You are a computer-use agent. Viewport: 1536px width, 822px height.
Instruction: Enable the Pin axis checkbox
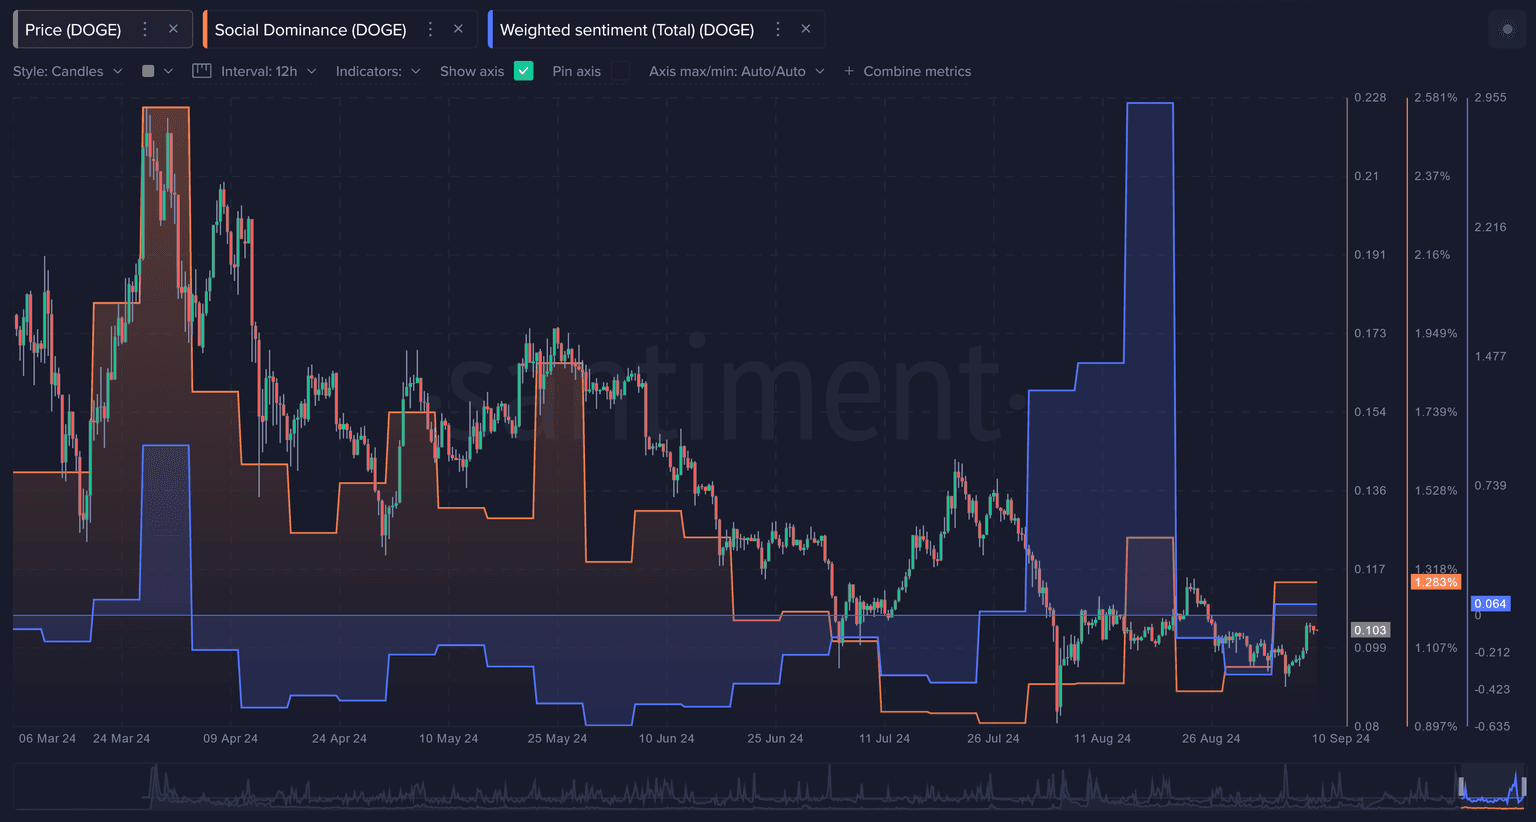621,71
